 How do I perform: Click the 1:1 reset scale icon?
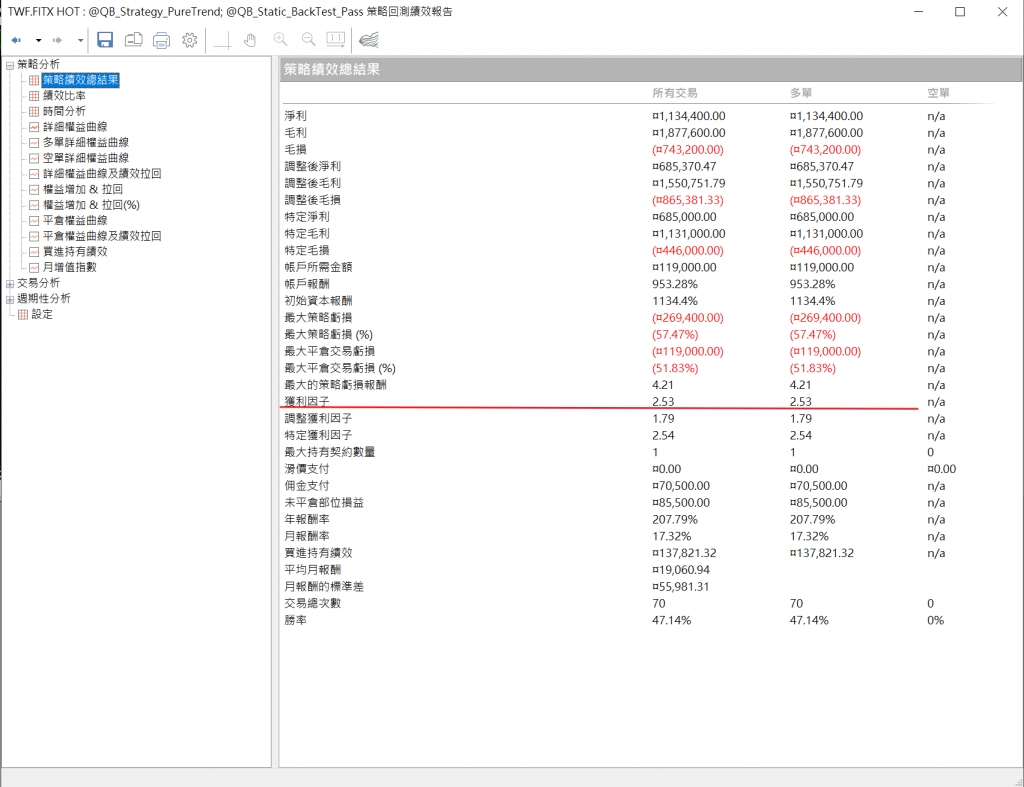pos(336,40)
